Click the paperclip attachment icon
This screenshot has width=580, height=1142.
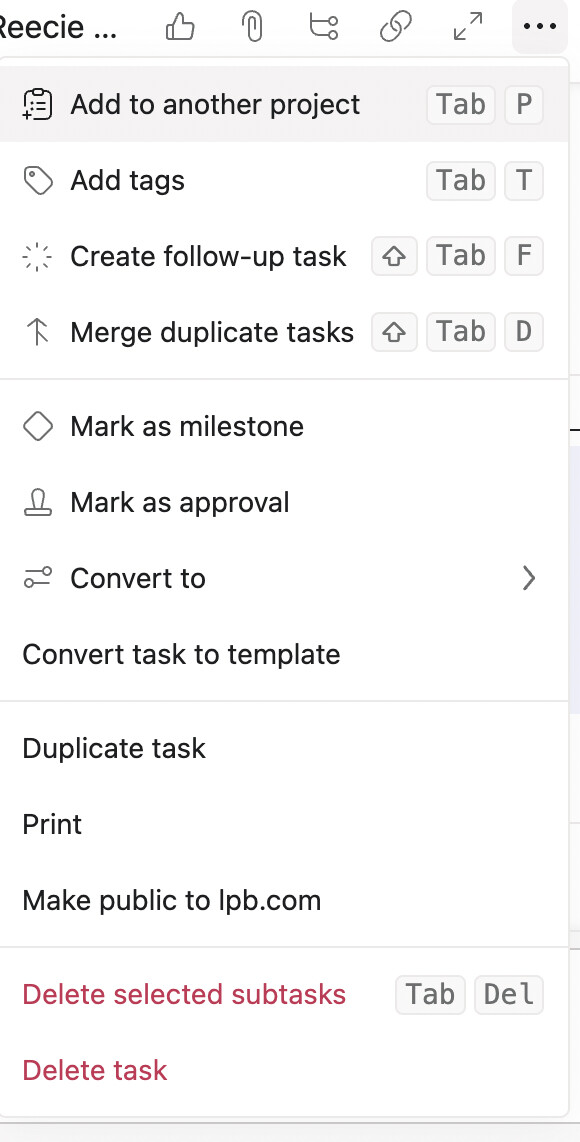pyautogui.click(x=252, y=28)
